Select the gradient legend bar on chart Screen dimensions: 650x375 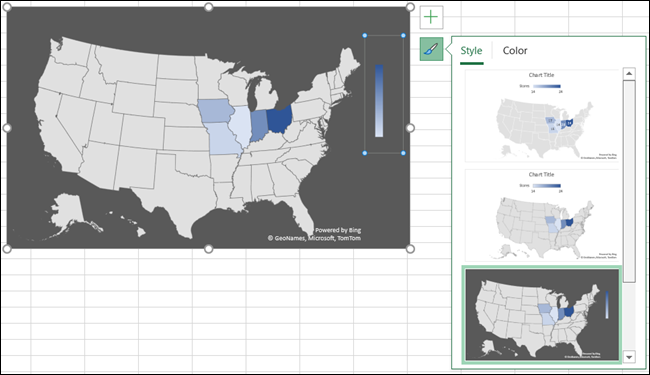pyautogui.click(x=379, y=101)
